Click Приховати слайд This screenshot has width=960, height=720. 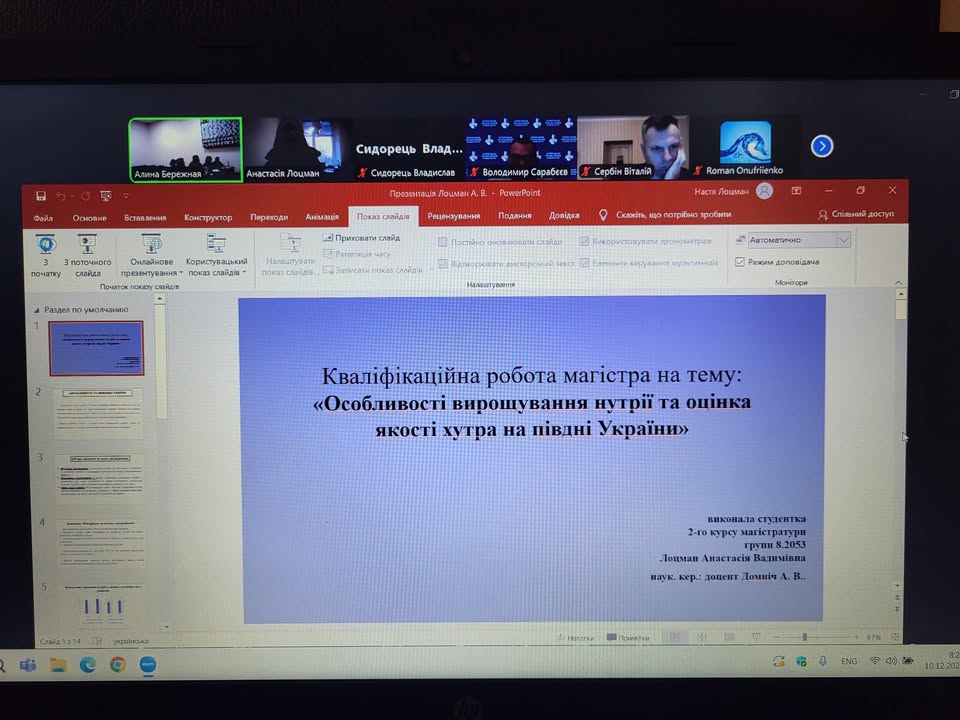362,238
